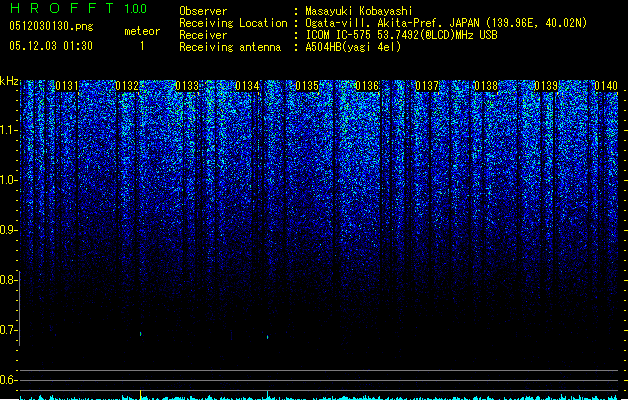
Task: Click the 0131 time marker
Action: [x=67, y=86]
